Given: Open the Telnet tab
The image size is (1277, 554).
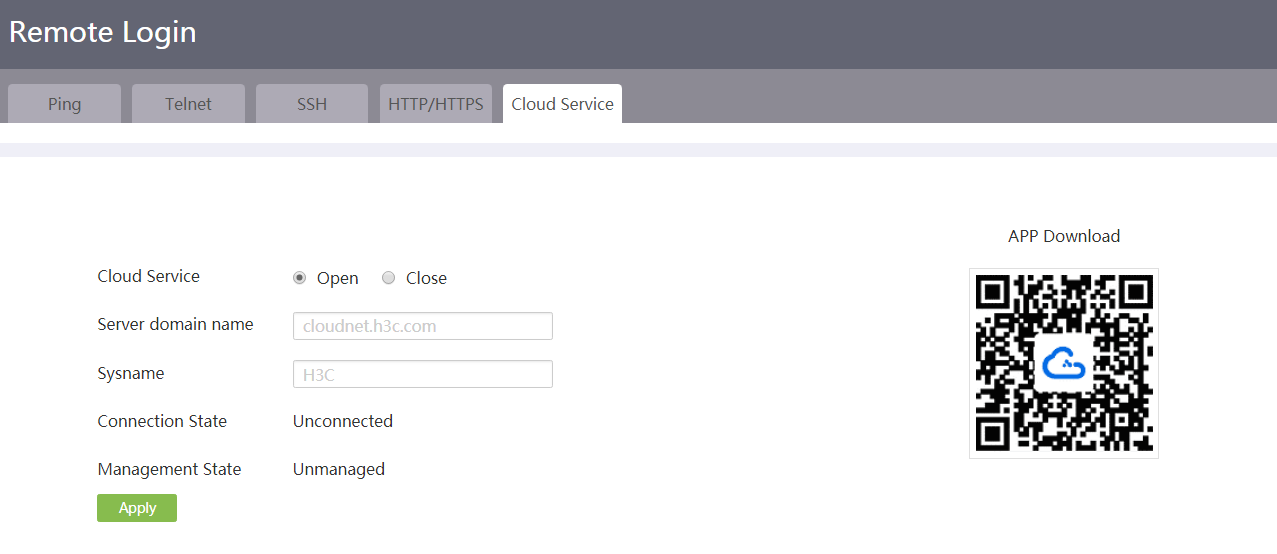Looking at the screenshot, I should (x=188, y=104).
